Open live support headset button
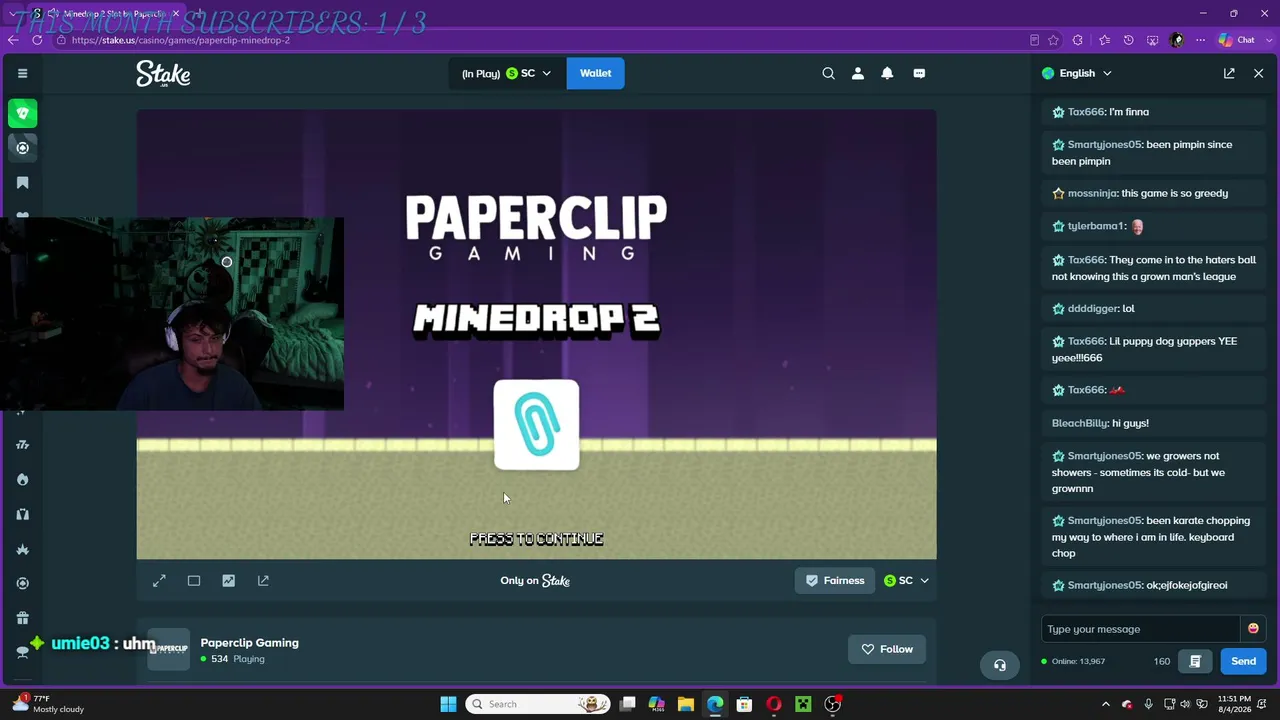Screen dimensions: 1280x720 click(x=999, y=665)
